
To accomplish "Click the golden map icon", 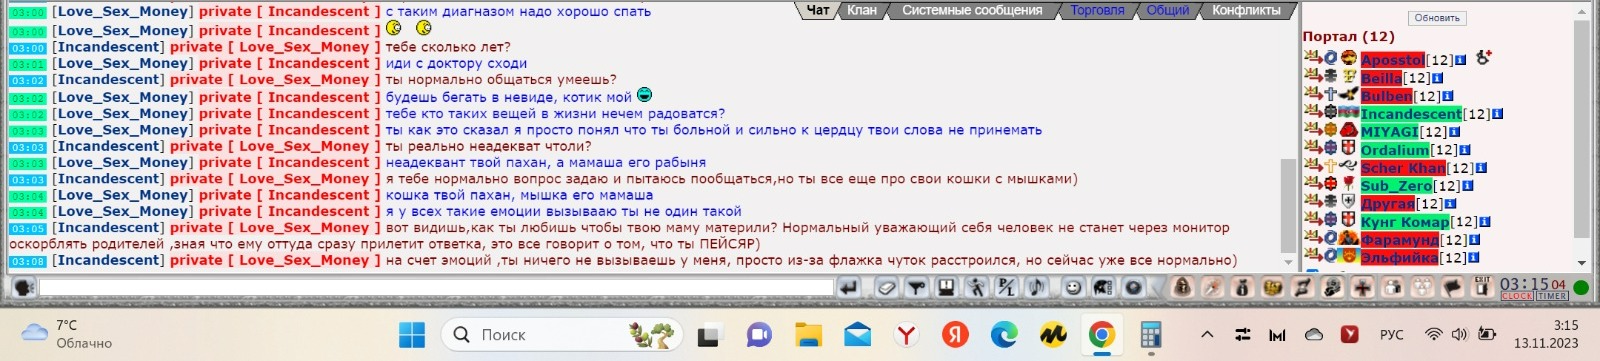I will [1272, 288].
